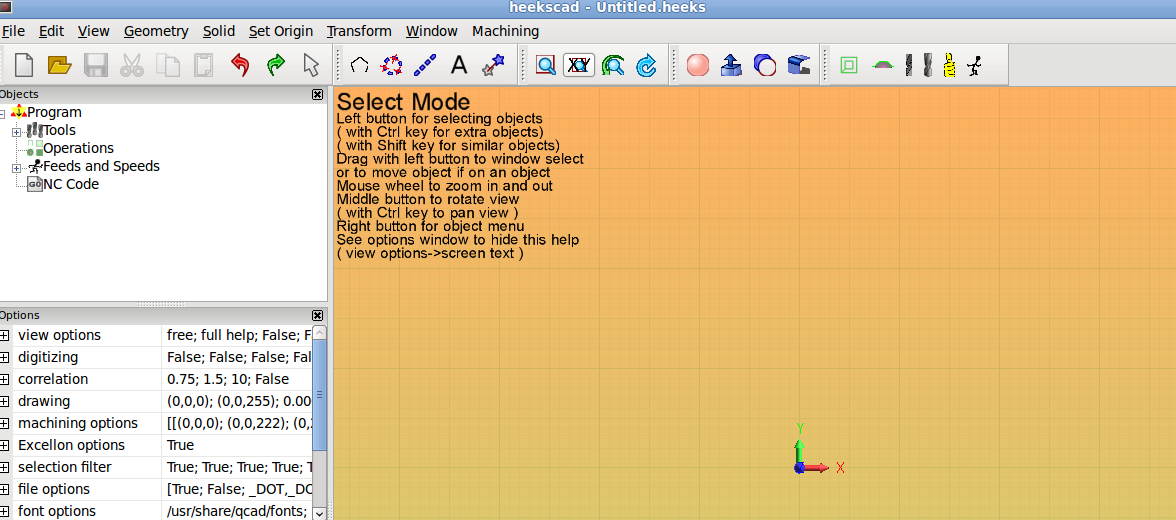Close the Objects panel
Screen dimensions: 1176x520
pos(318,94)
